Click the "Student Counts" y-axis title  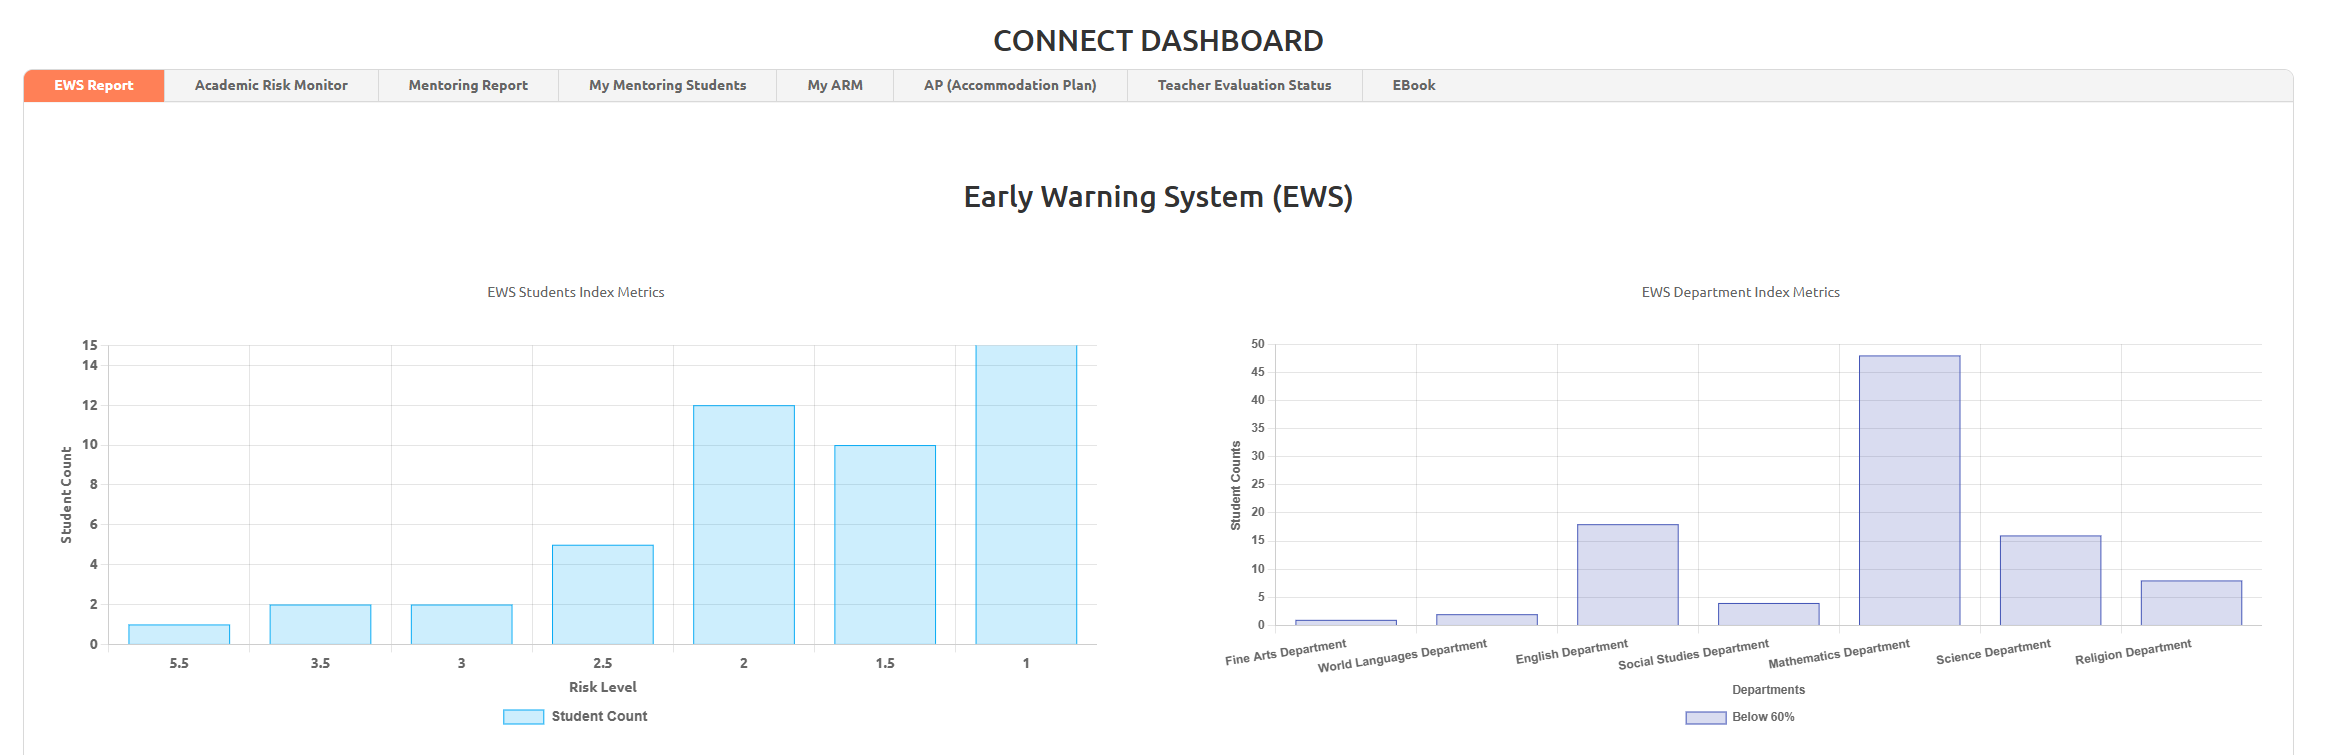click(x=1236, y=486)
